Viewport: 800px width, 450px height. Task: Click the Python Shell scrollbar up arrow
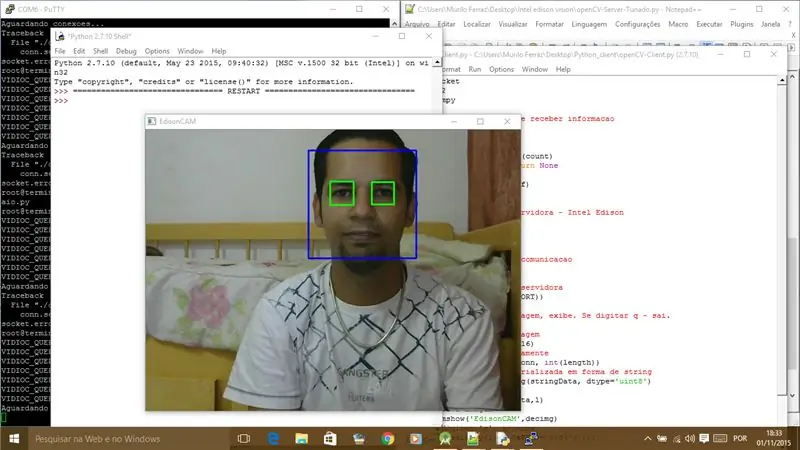pos(437,62)
